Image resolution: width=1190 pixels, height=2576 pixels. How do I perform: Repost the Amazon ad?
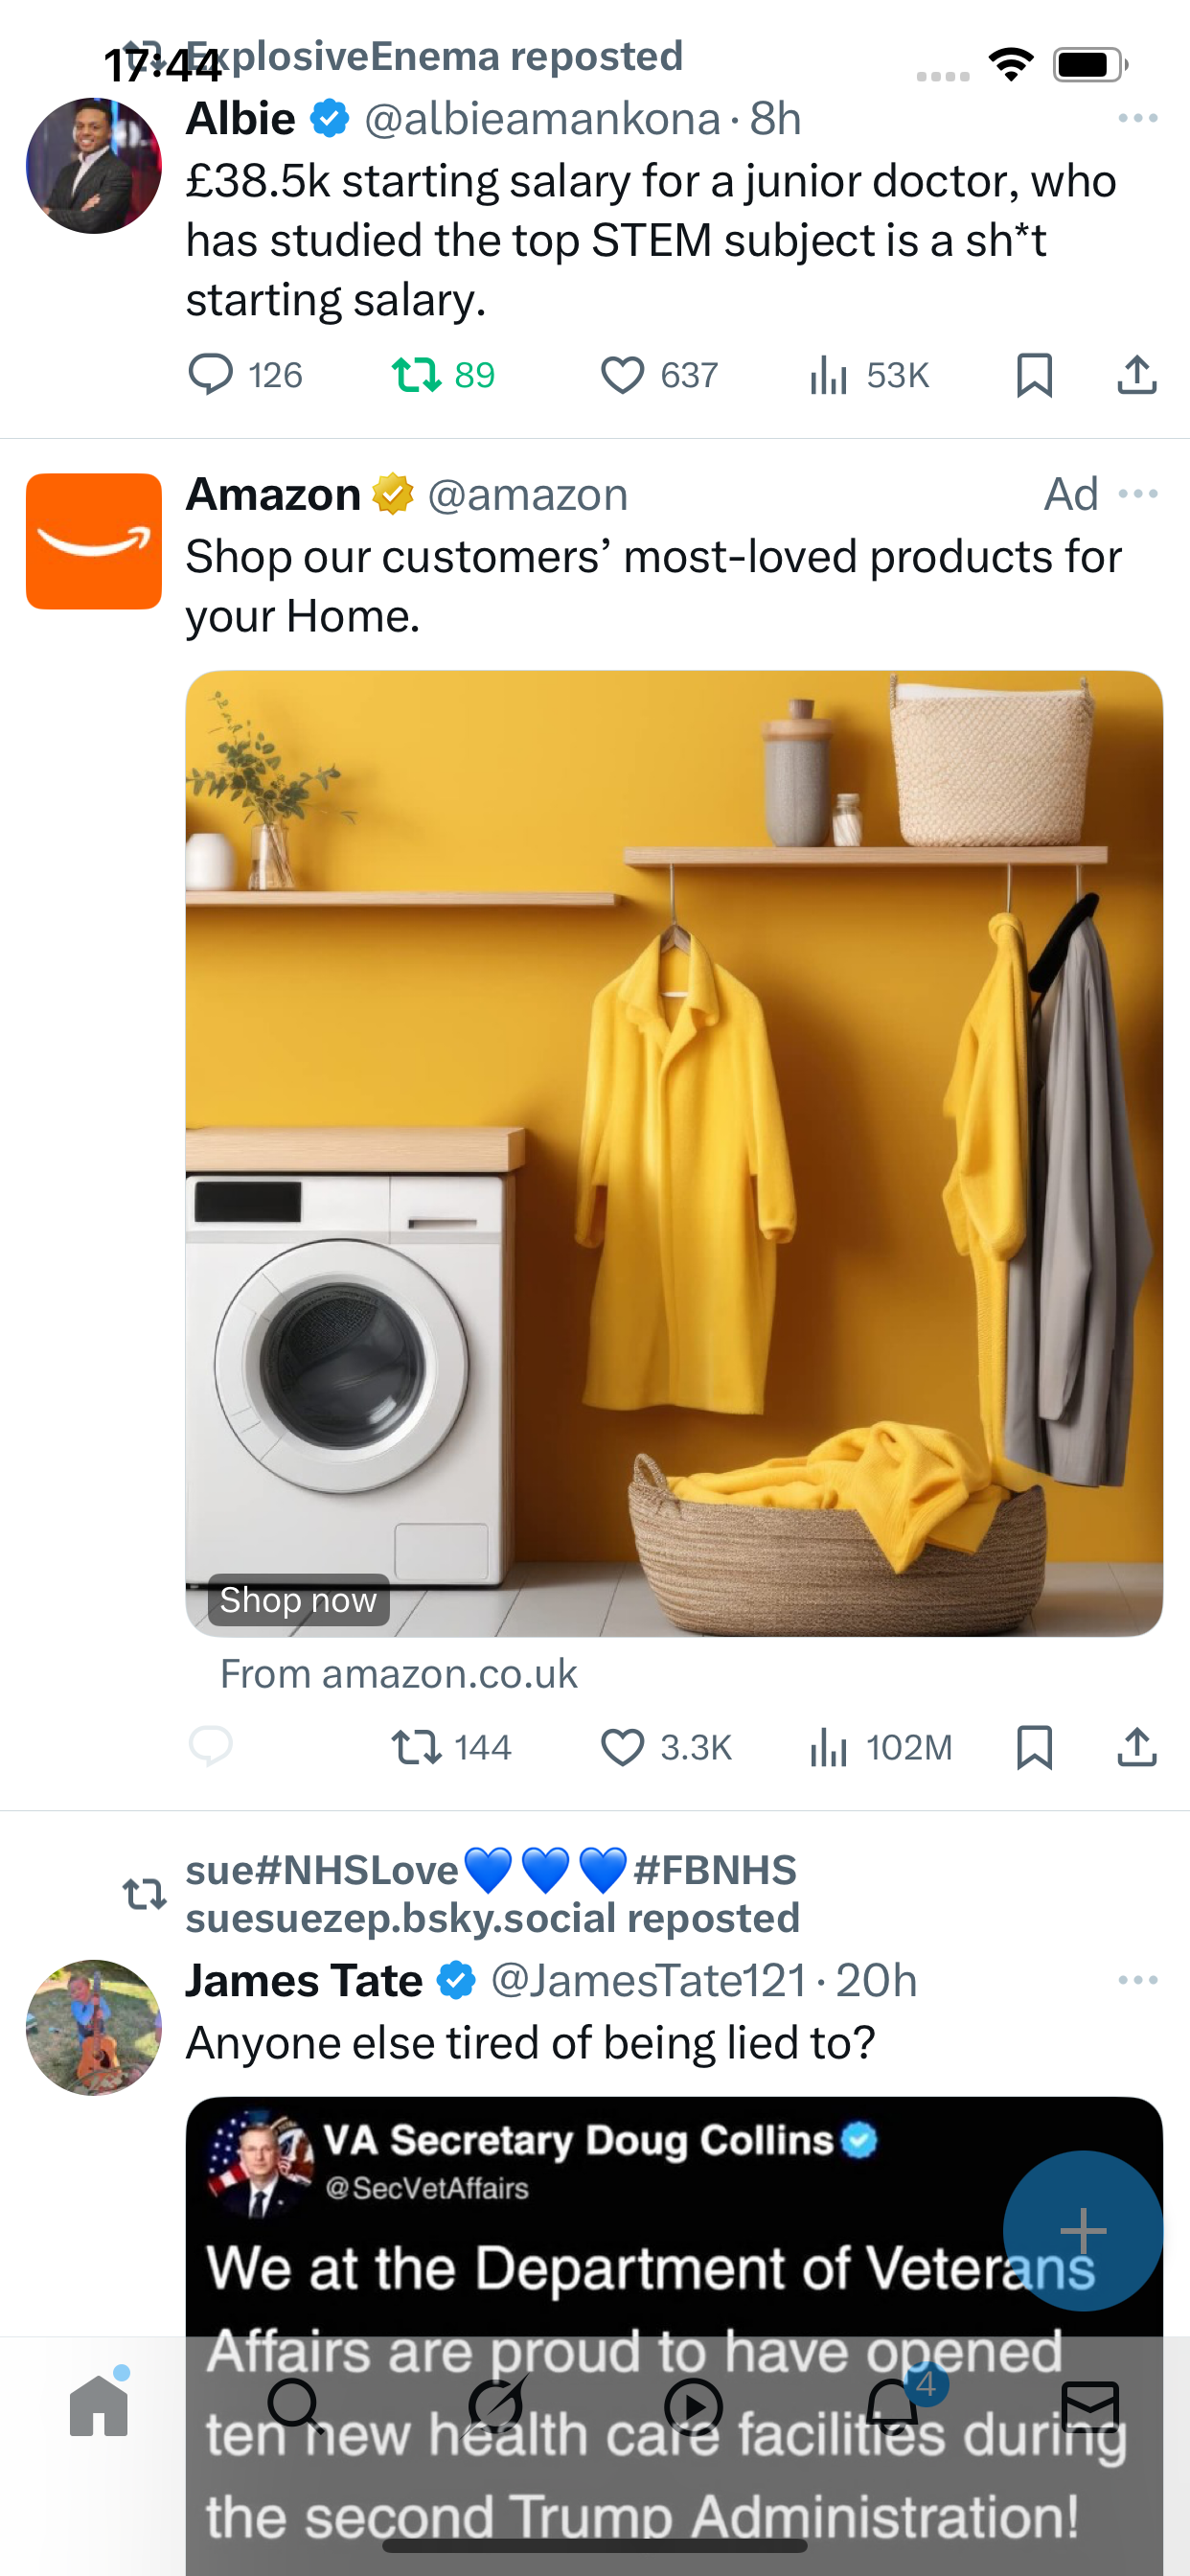pos(416,1748)
